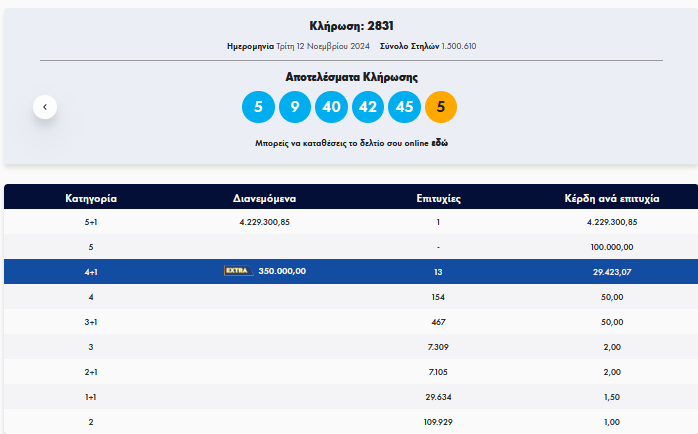This screenshot has width=698, height=434.
Task: Click the draw date Τρίτη 12 Νοεμβρίου 2024
Action: [321, 46]
